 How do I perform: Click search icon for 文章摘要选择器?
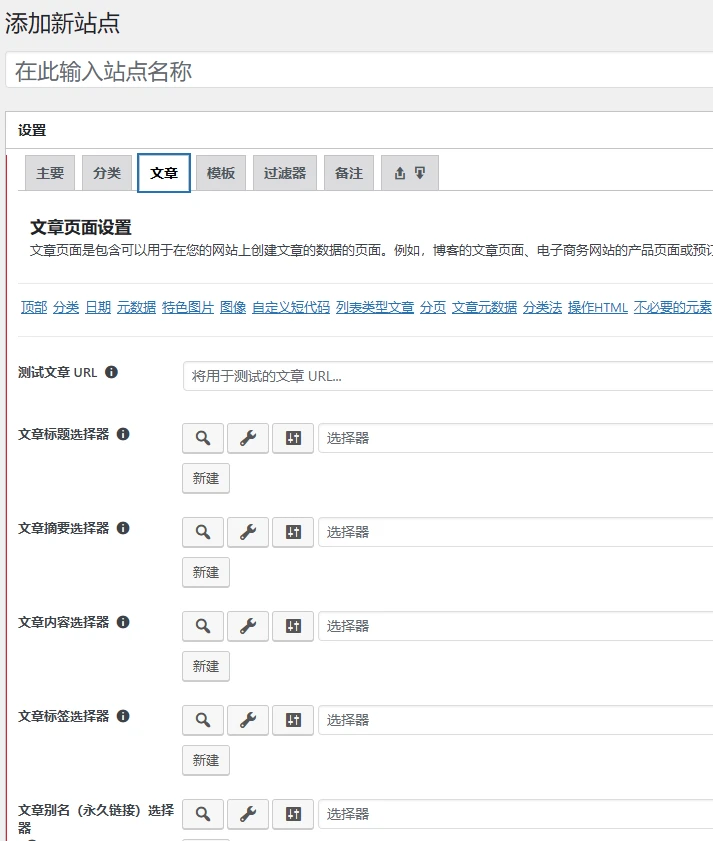(x=203, y=532)
